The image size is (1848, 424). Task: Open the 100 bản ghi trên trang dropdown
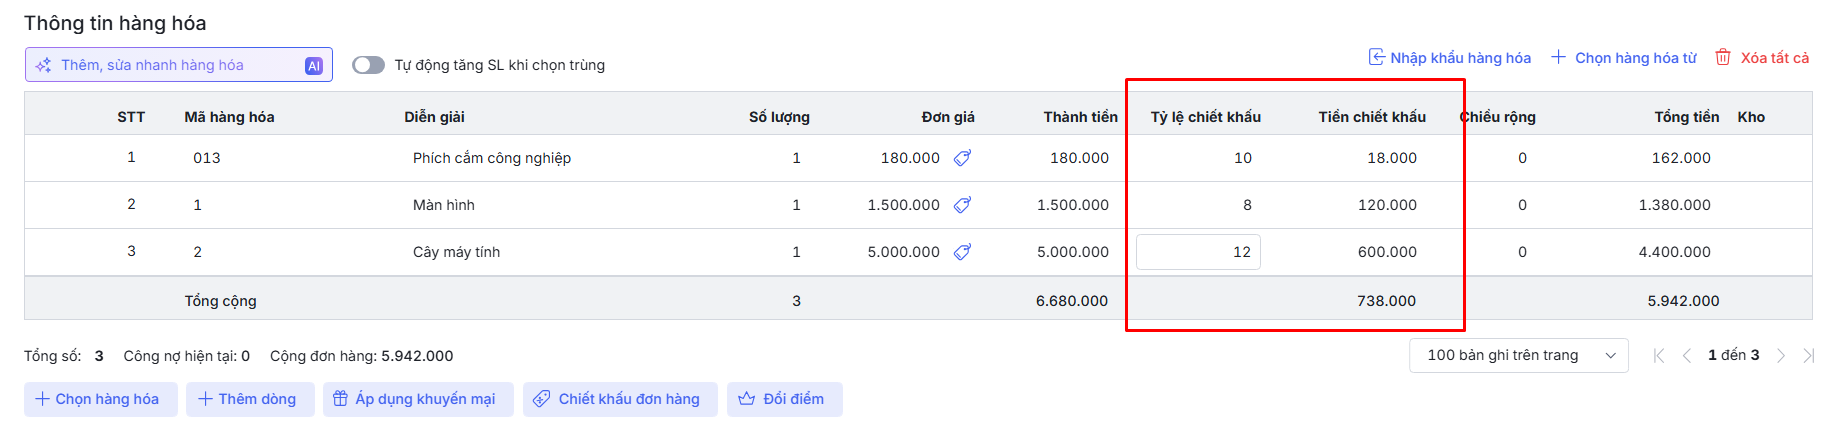[1518, 356]
